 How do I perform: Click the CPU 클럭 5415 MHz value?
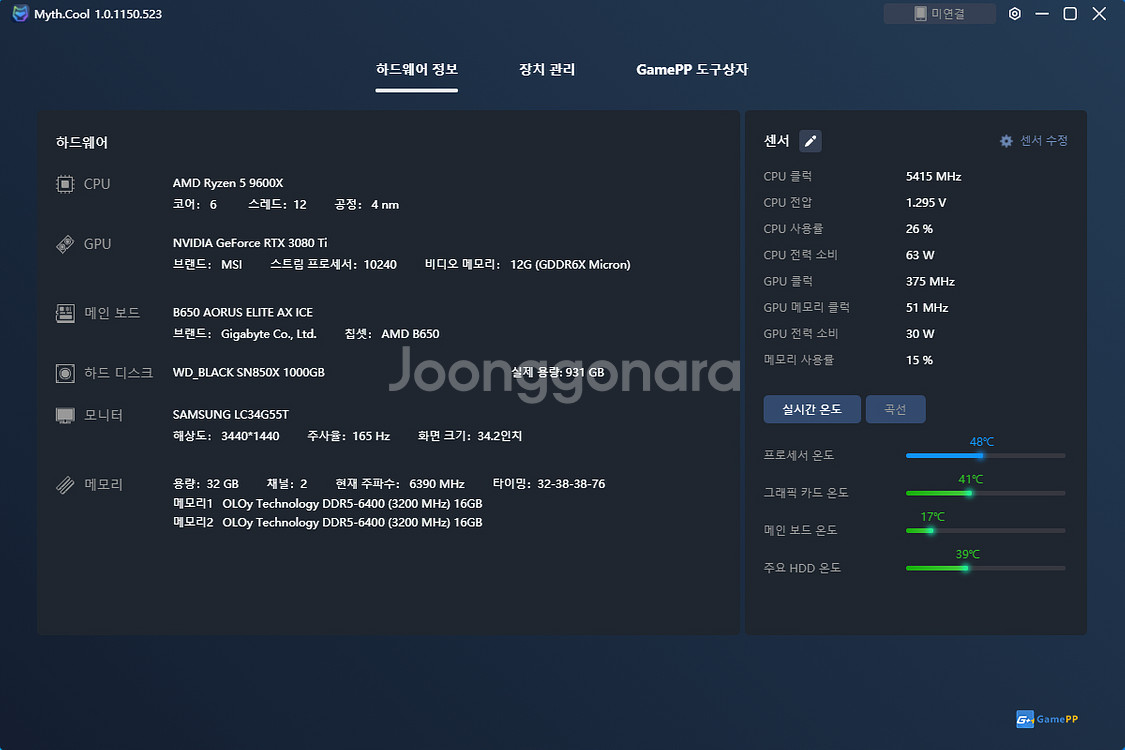pos(933,177)
